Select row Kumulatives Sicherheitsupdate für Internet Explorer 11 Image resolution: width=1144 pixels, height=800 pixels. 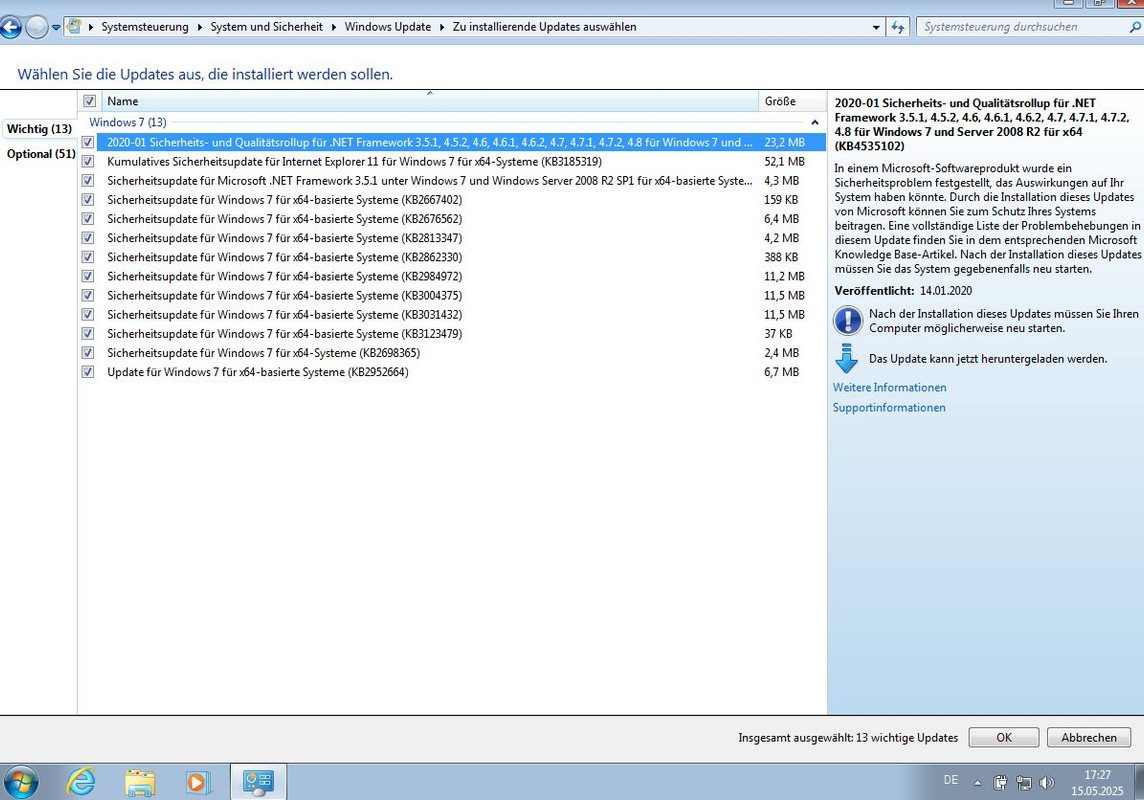pyautogui.click(x=452, y=161)
